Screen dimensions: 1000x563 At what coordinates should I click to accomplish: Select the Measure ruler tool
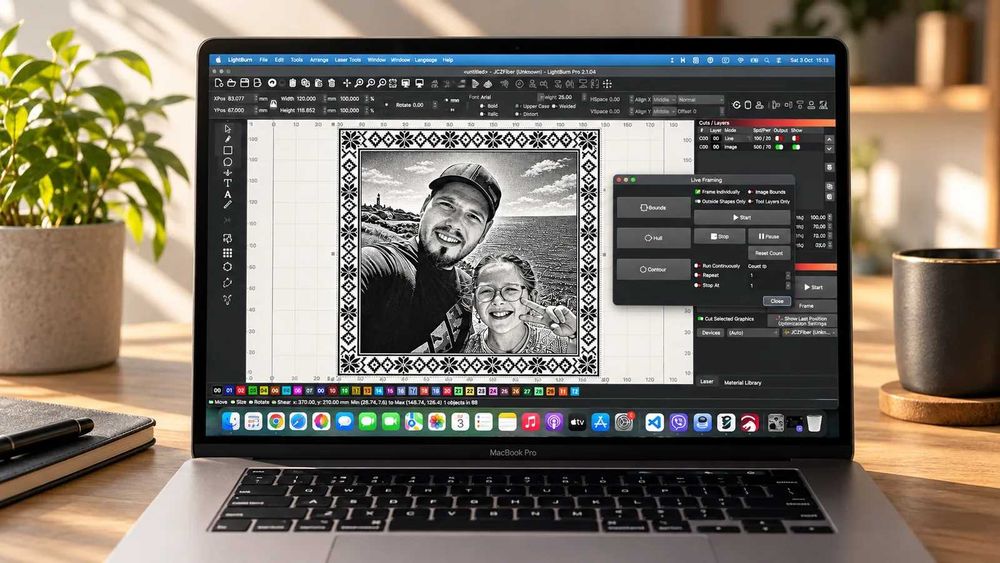pyautogui.click(x=228, y=205)
